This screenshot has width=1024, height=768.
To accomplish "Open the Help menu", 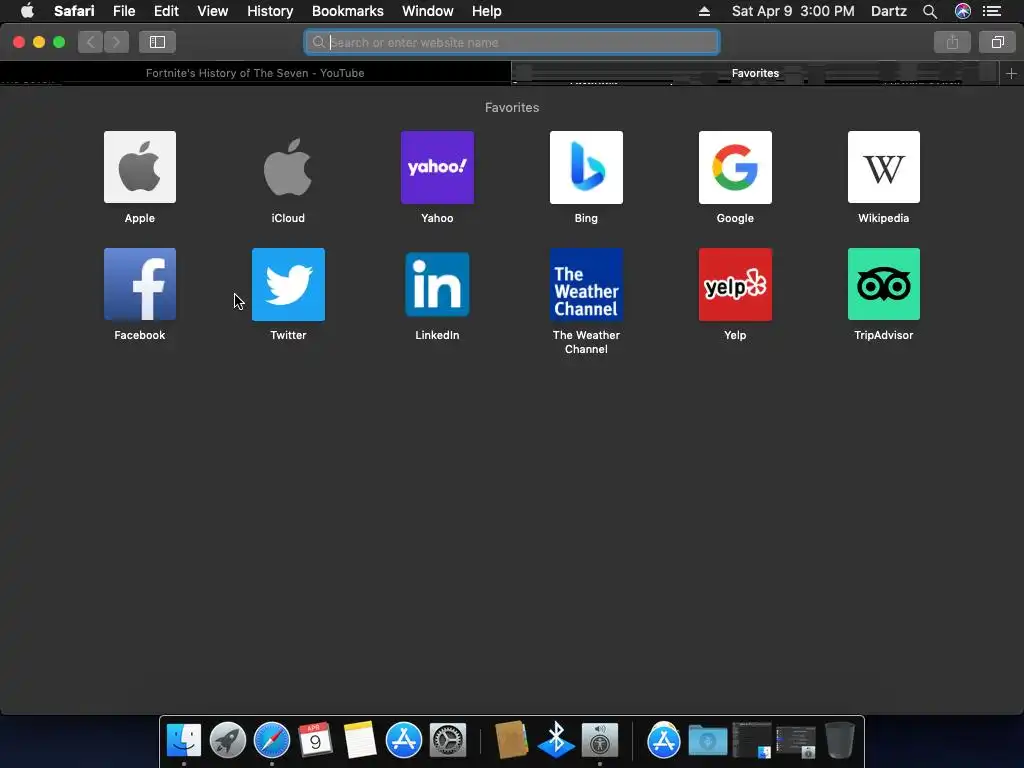I will click(x=487, y=11).
